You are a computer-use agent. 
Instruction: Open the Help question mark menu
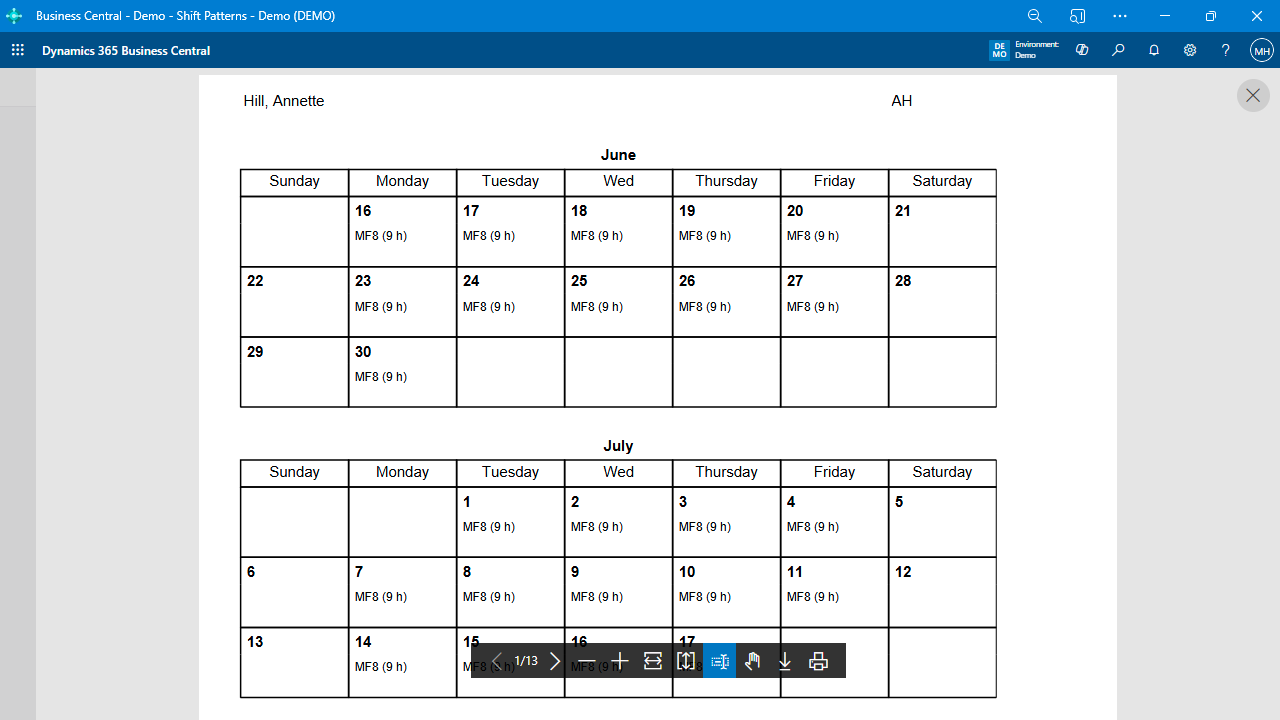pos(1226,50)
